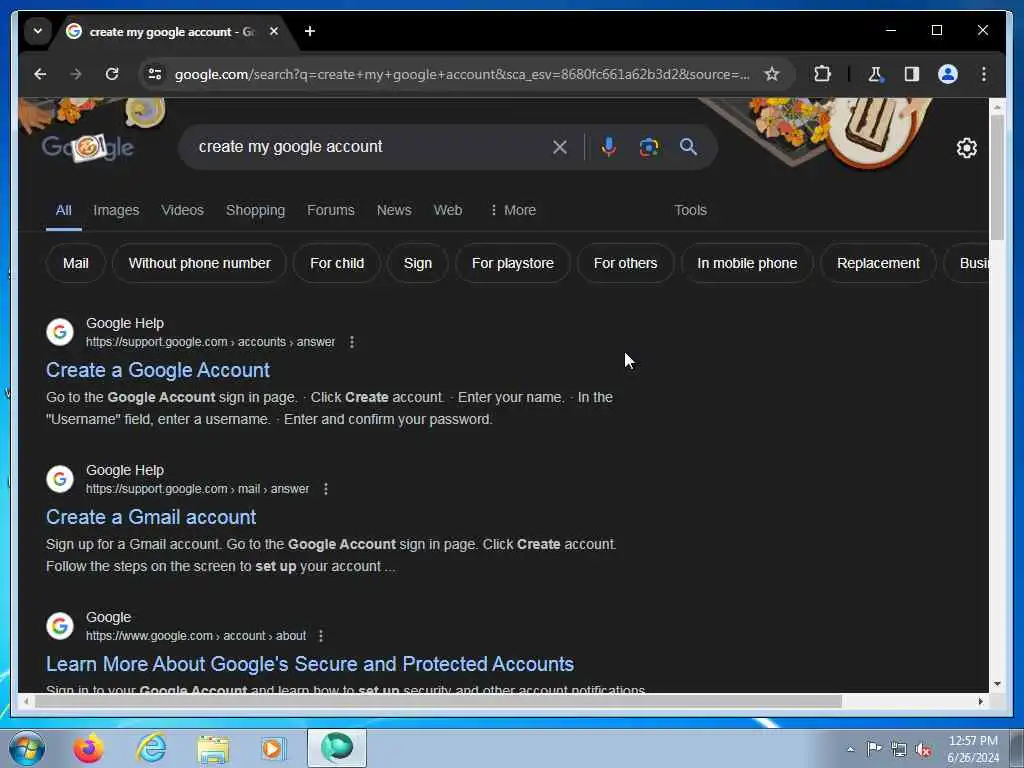This screenshot has height=768, width=1024.
Task: Open a new browser tab
Action: click(x=310, y=31)
